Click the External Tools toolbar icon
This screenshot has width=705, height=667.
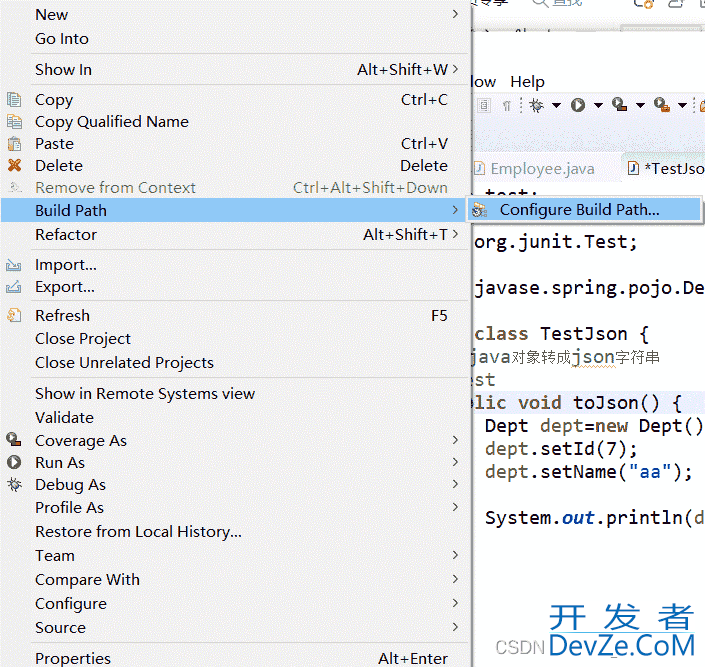(661, 105)
